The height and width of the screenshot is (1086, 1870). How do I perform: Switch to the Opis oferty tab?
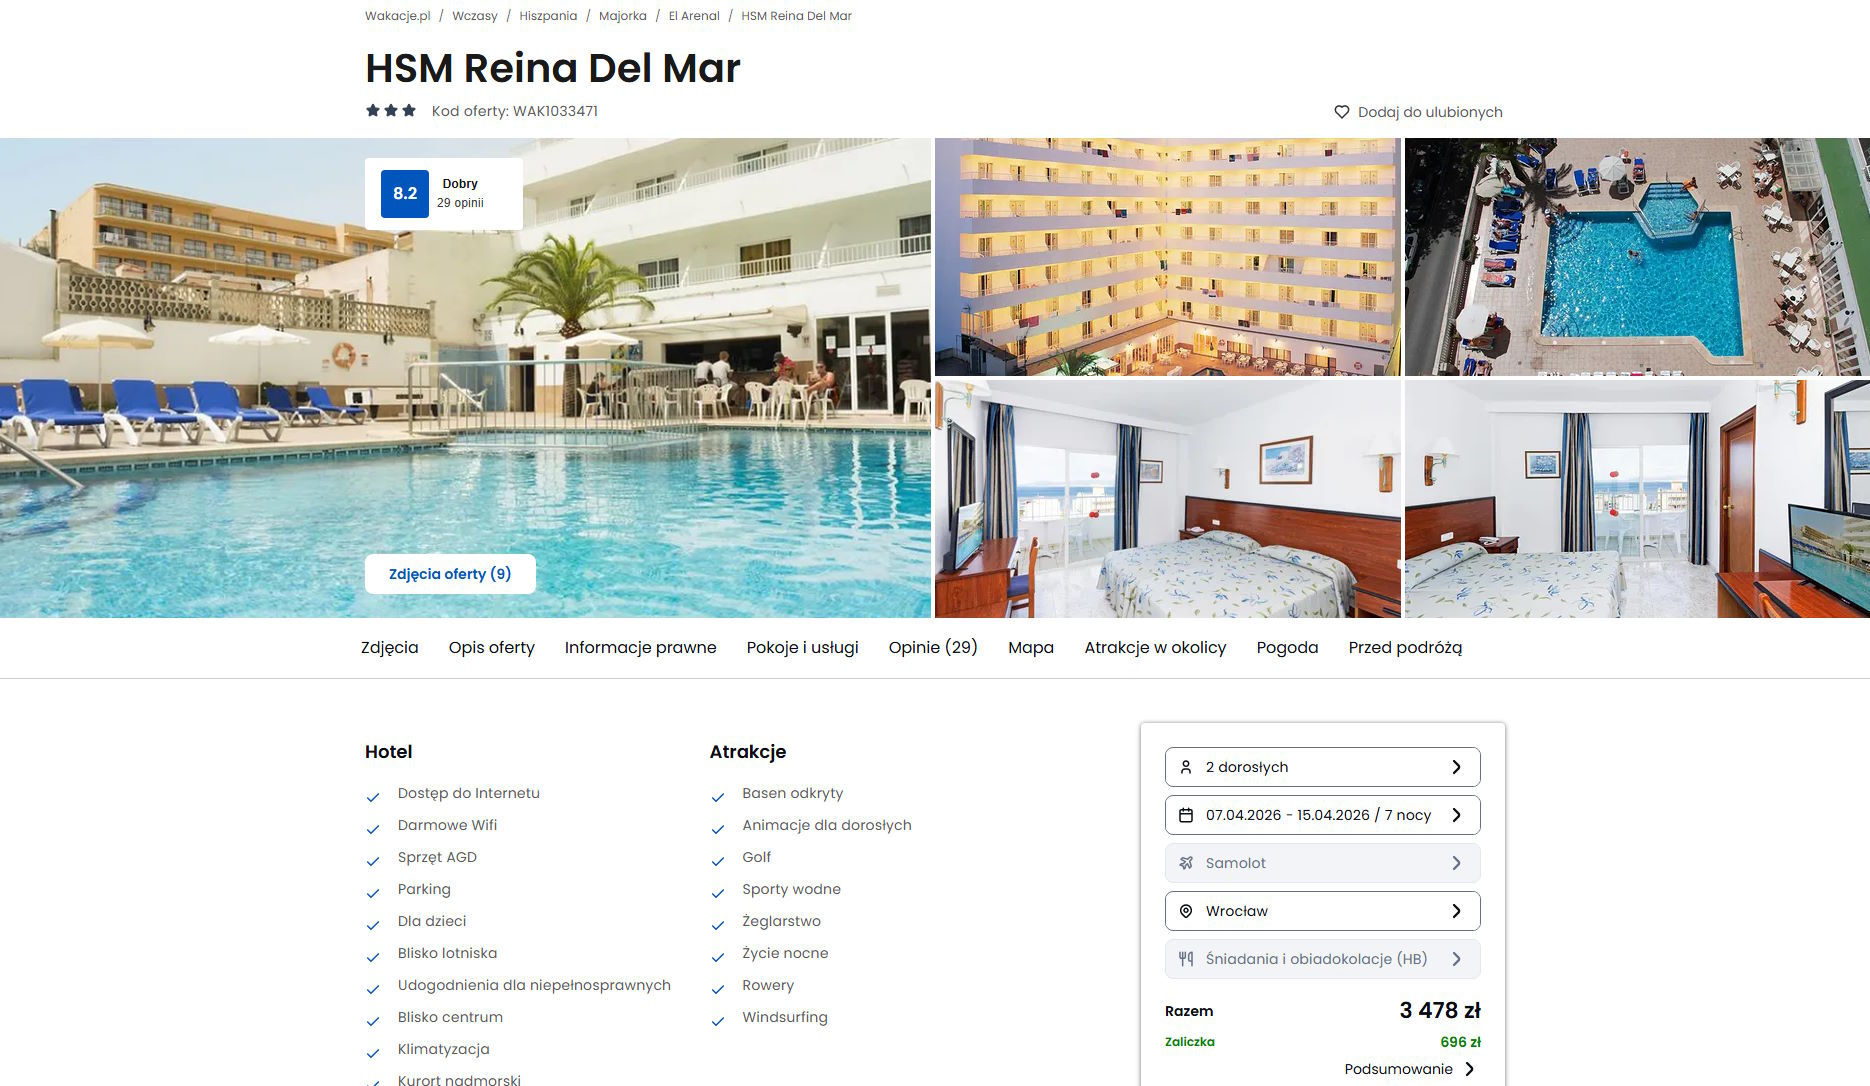pos(492,648)
